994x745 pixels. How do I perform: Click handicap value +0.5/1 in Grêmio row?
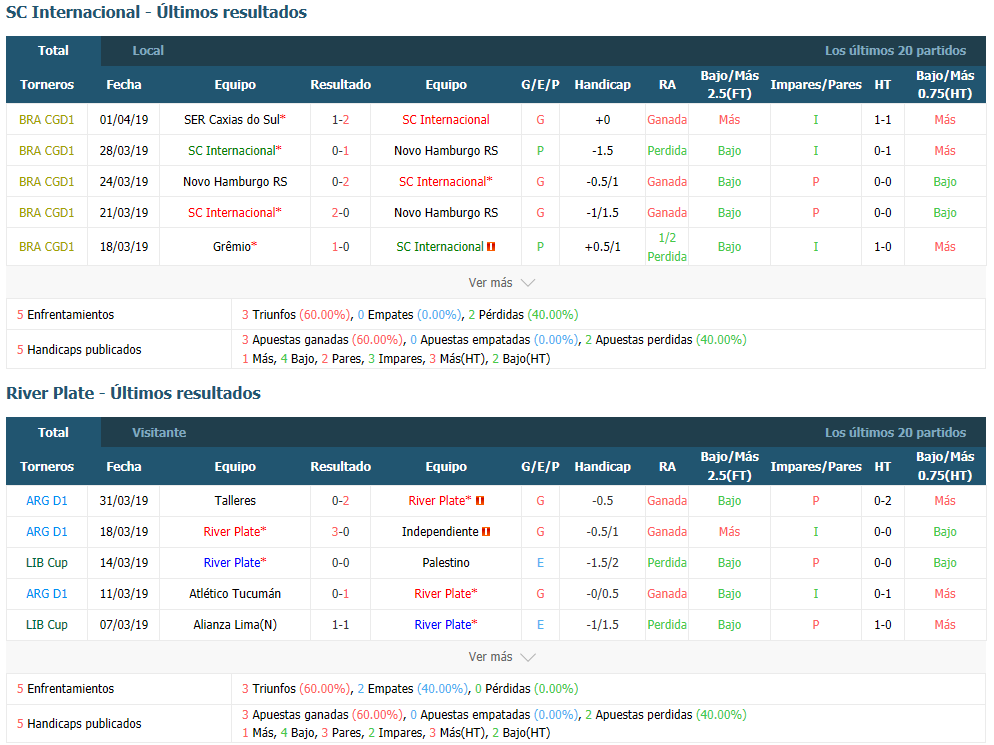[602, 247]
